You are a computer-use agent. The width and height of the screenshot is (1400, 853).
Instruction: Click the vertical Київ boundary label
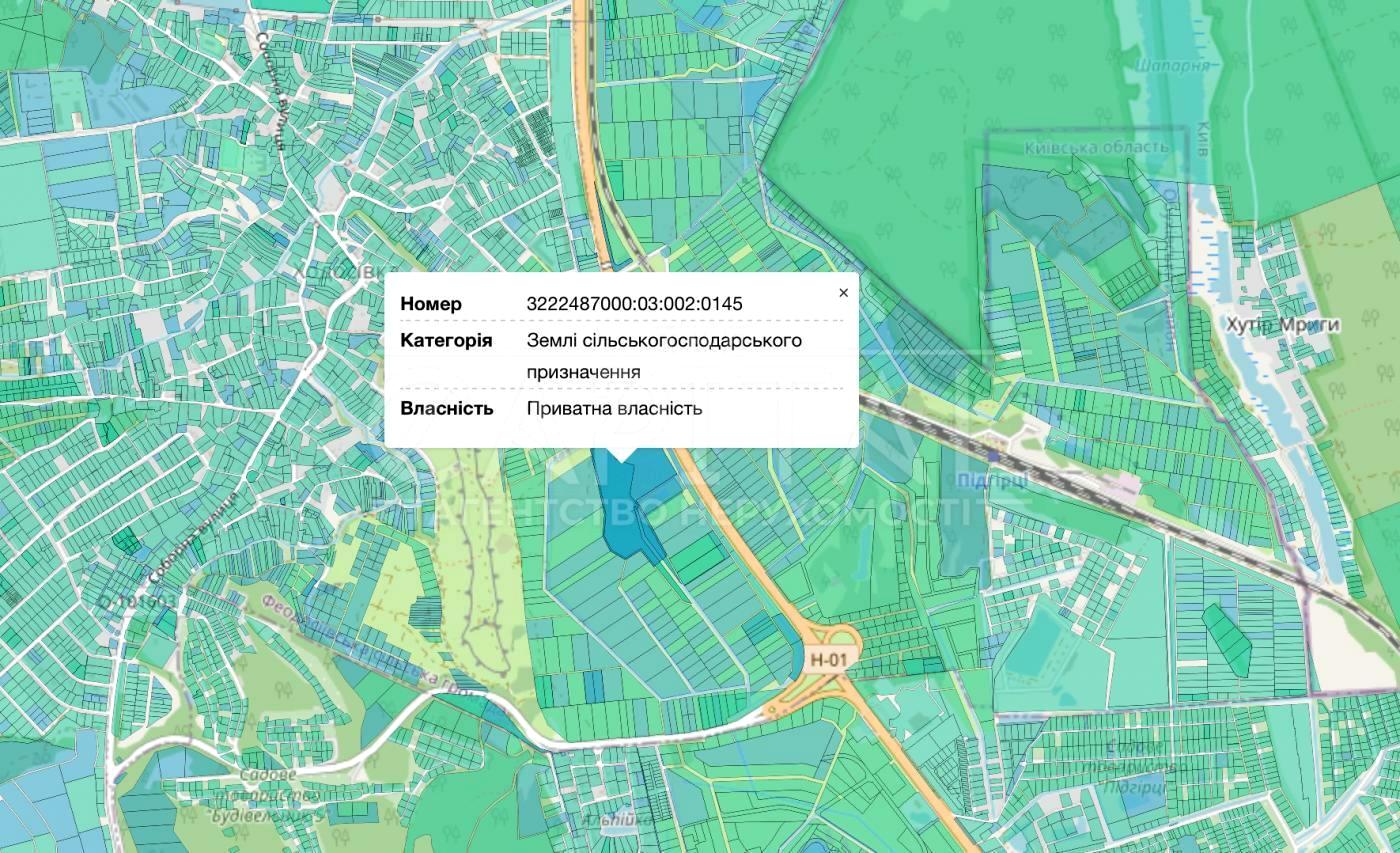1201,143
